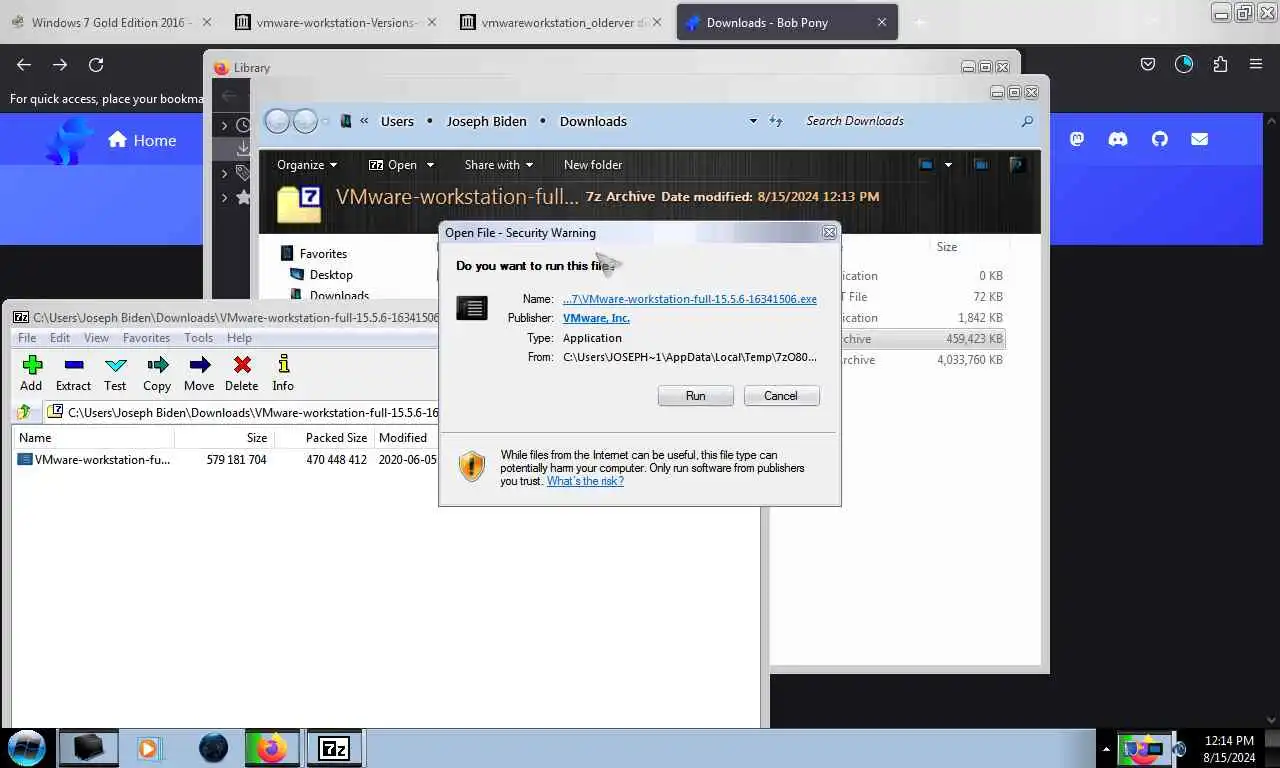Click the 7-Zip Move toolbar icon
The height and width of the screenshot is (768, 1280).
tap(199, 365)
